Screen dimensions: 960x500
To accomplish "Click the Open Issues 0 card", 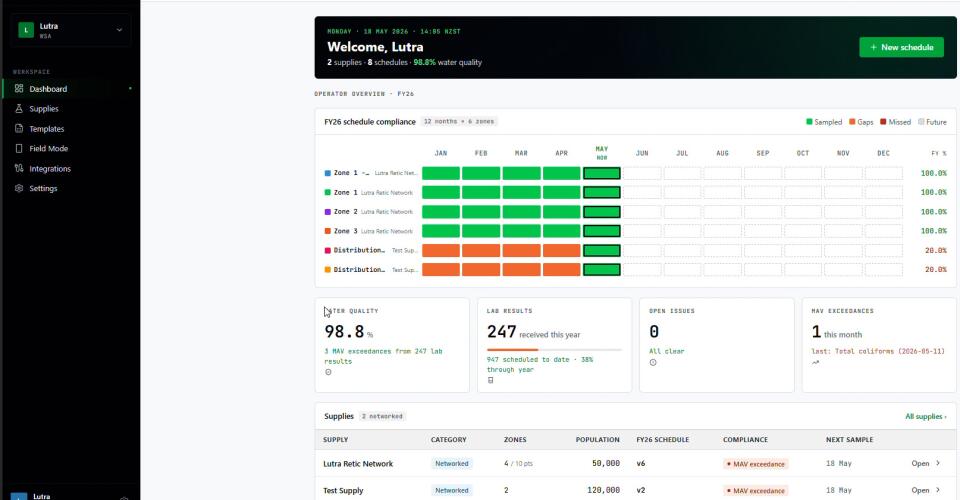I will click(716, 345).
